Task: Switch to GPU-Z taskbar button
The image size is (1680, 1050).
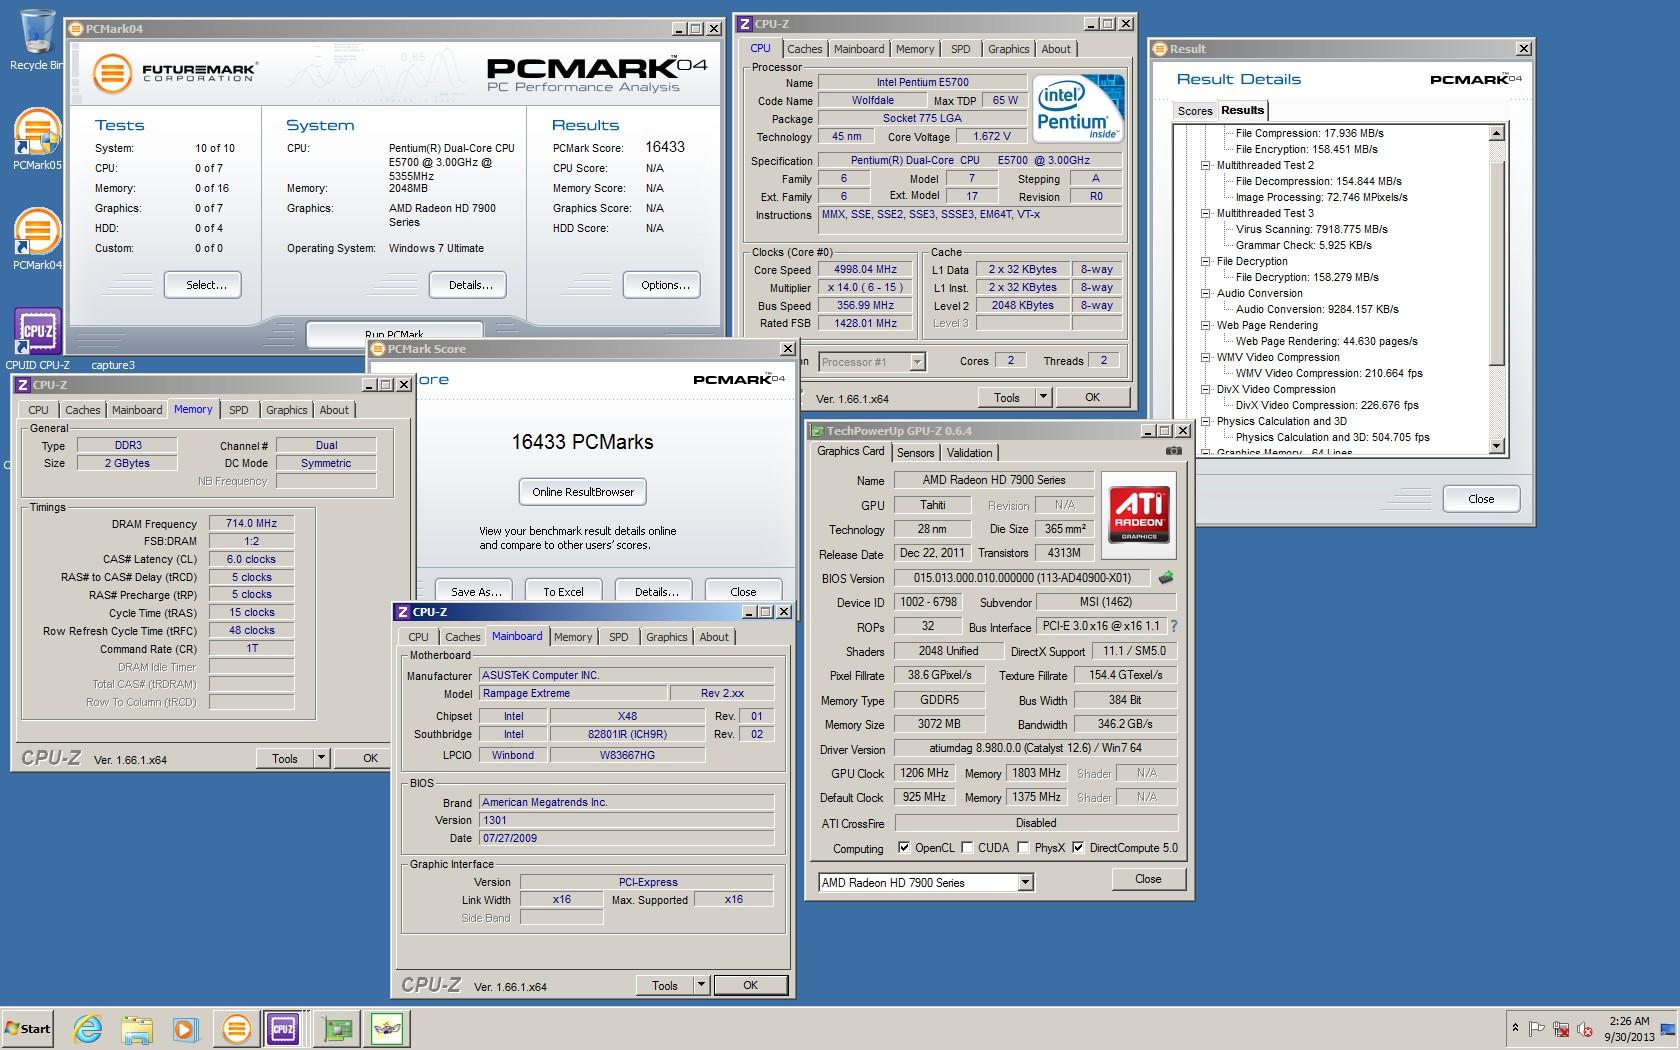Action: (x=337, y=1028)
